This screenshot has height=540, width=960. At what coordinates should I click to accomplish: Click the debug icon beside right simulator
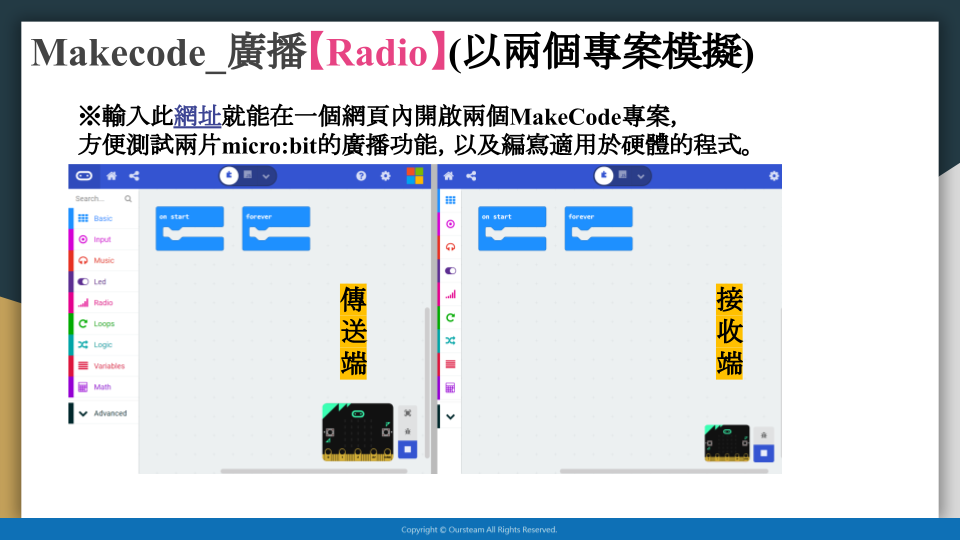click(764, 435)
